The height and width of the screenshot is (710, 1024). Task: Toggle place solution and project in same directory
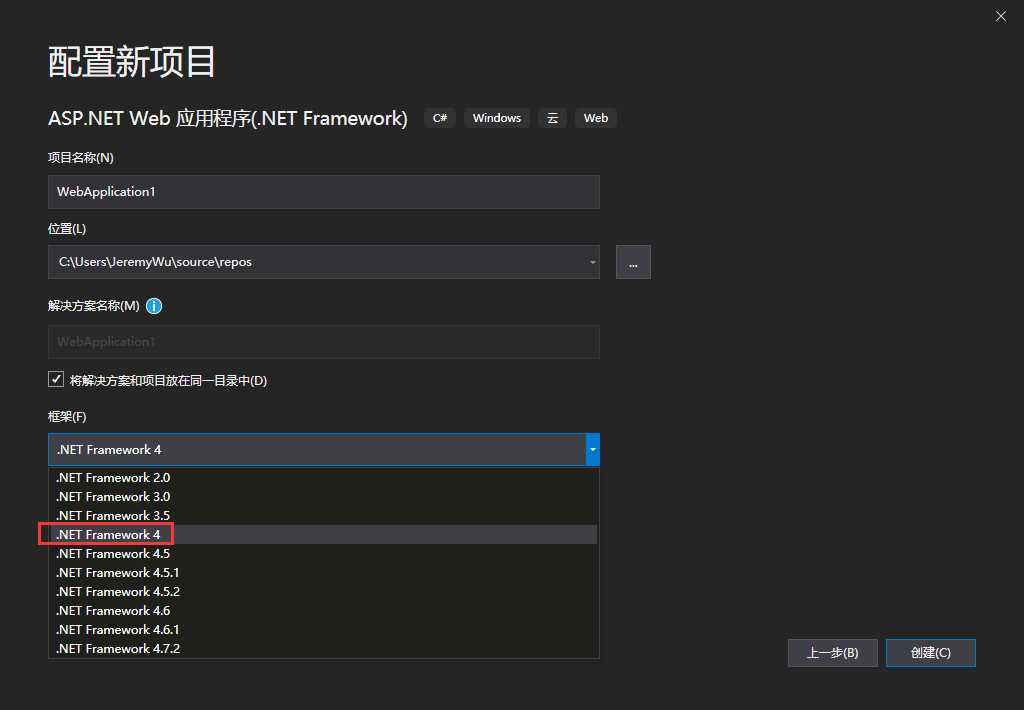click(x=56, y=379)
